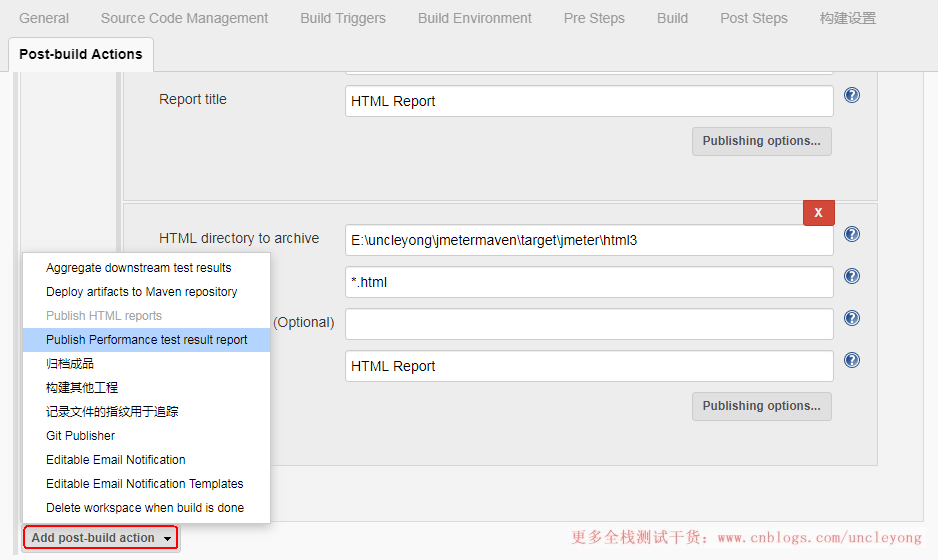Choose Git Publisher from the menu
Screen dimensions: 938x560
(x=80, y=436)
